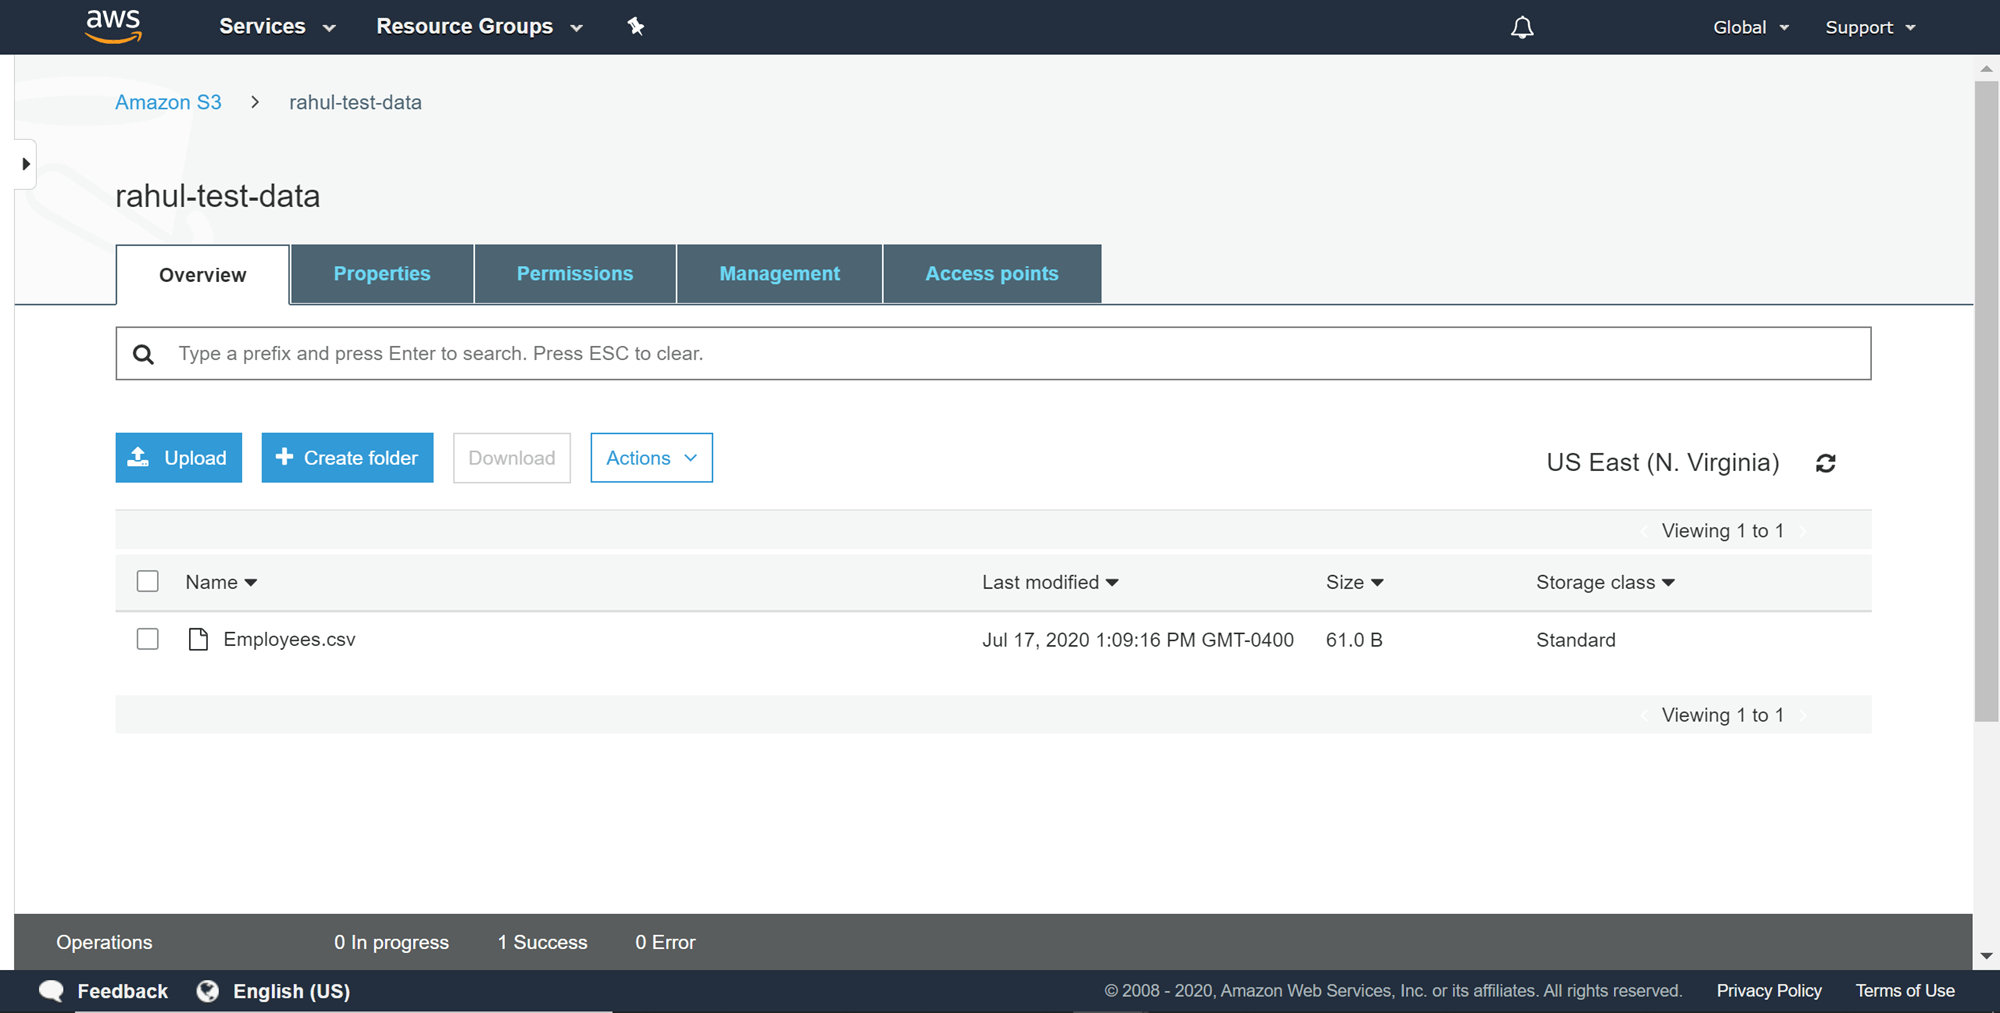Open the Terms of Use link

[x=1904, y=990]
